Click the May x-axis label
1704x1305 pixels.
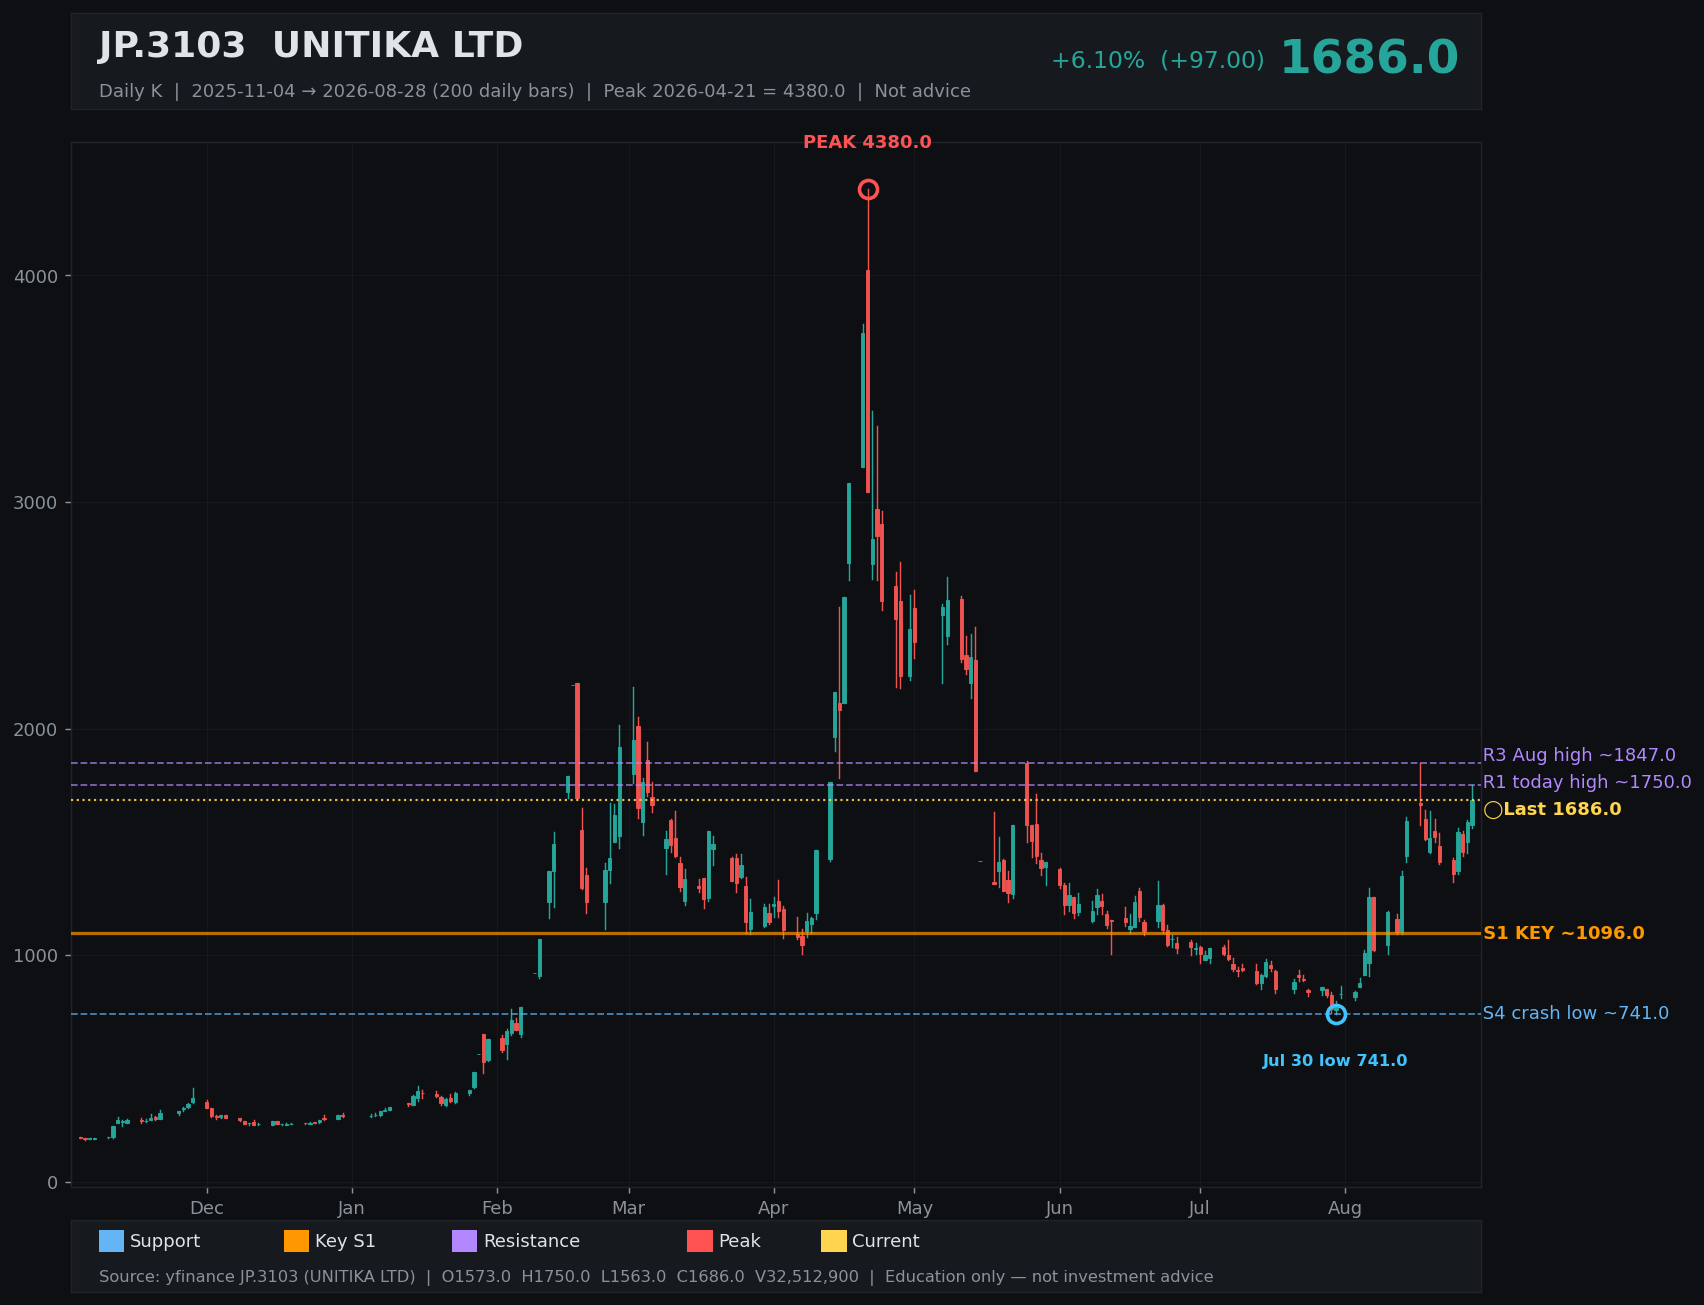(x=914, y=1208)
